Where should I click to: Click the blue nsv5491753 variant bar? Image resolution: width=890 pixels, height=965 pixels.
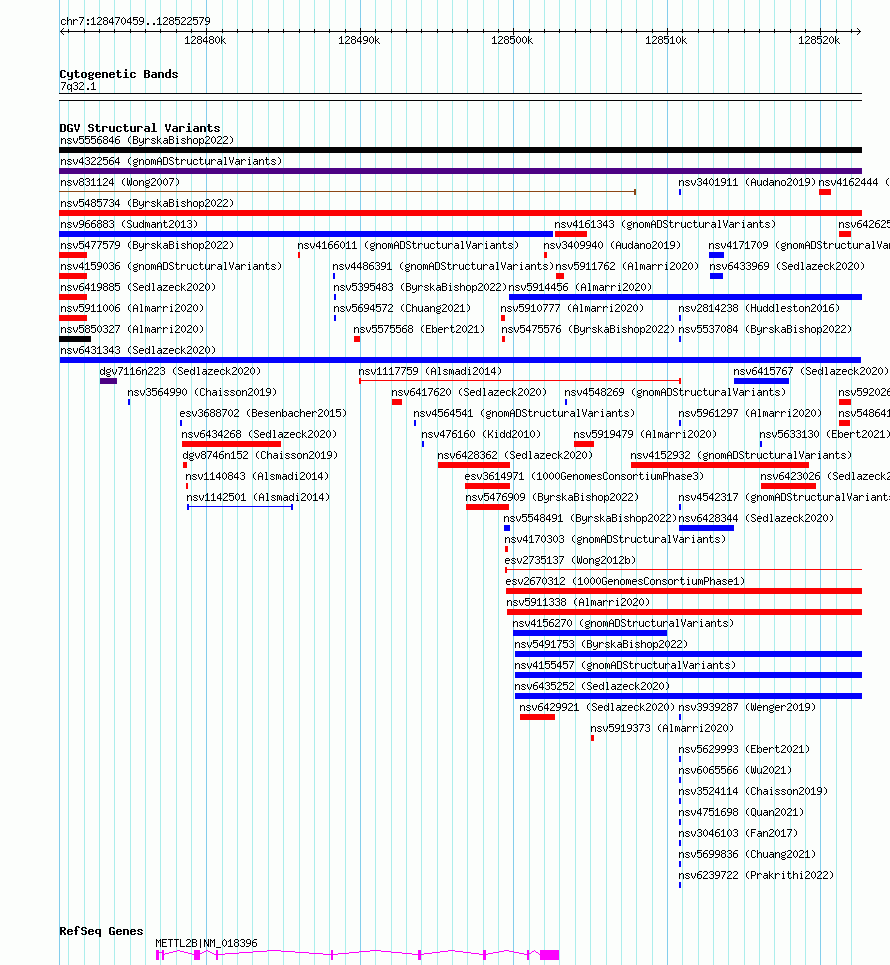click(688, 654)
